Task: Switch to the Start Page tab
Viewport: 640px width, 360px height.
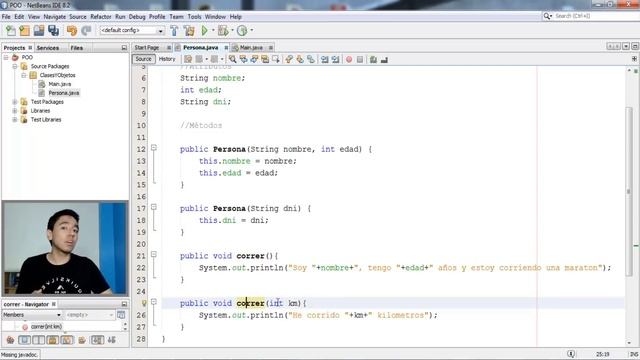Action: click(147, 48)
